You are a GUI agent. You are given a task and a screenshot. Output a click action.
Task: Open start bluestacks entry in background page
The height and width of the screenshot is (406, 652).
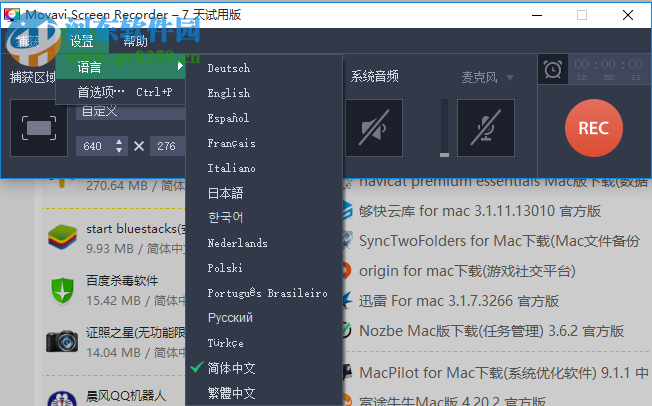tap(136, 229)
